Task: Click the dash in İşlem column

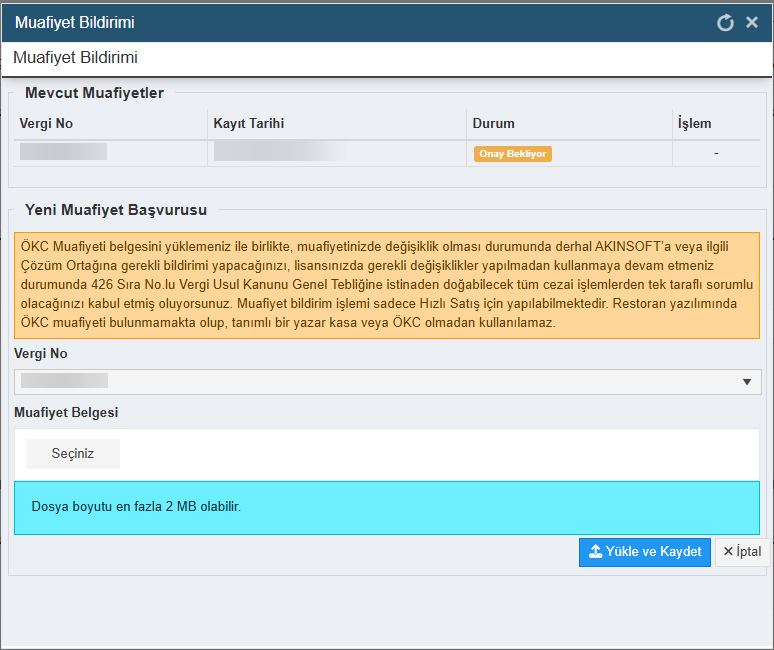Action: [716, 153]
